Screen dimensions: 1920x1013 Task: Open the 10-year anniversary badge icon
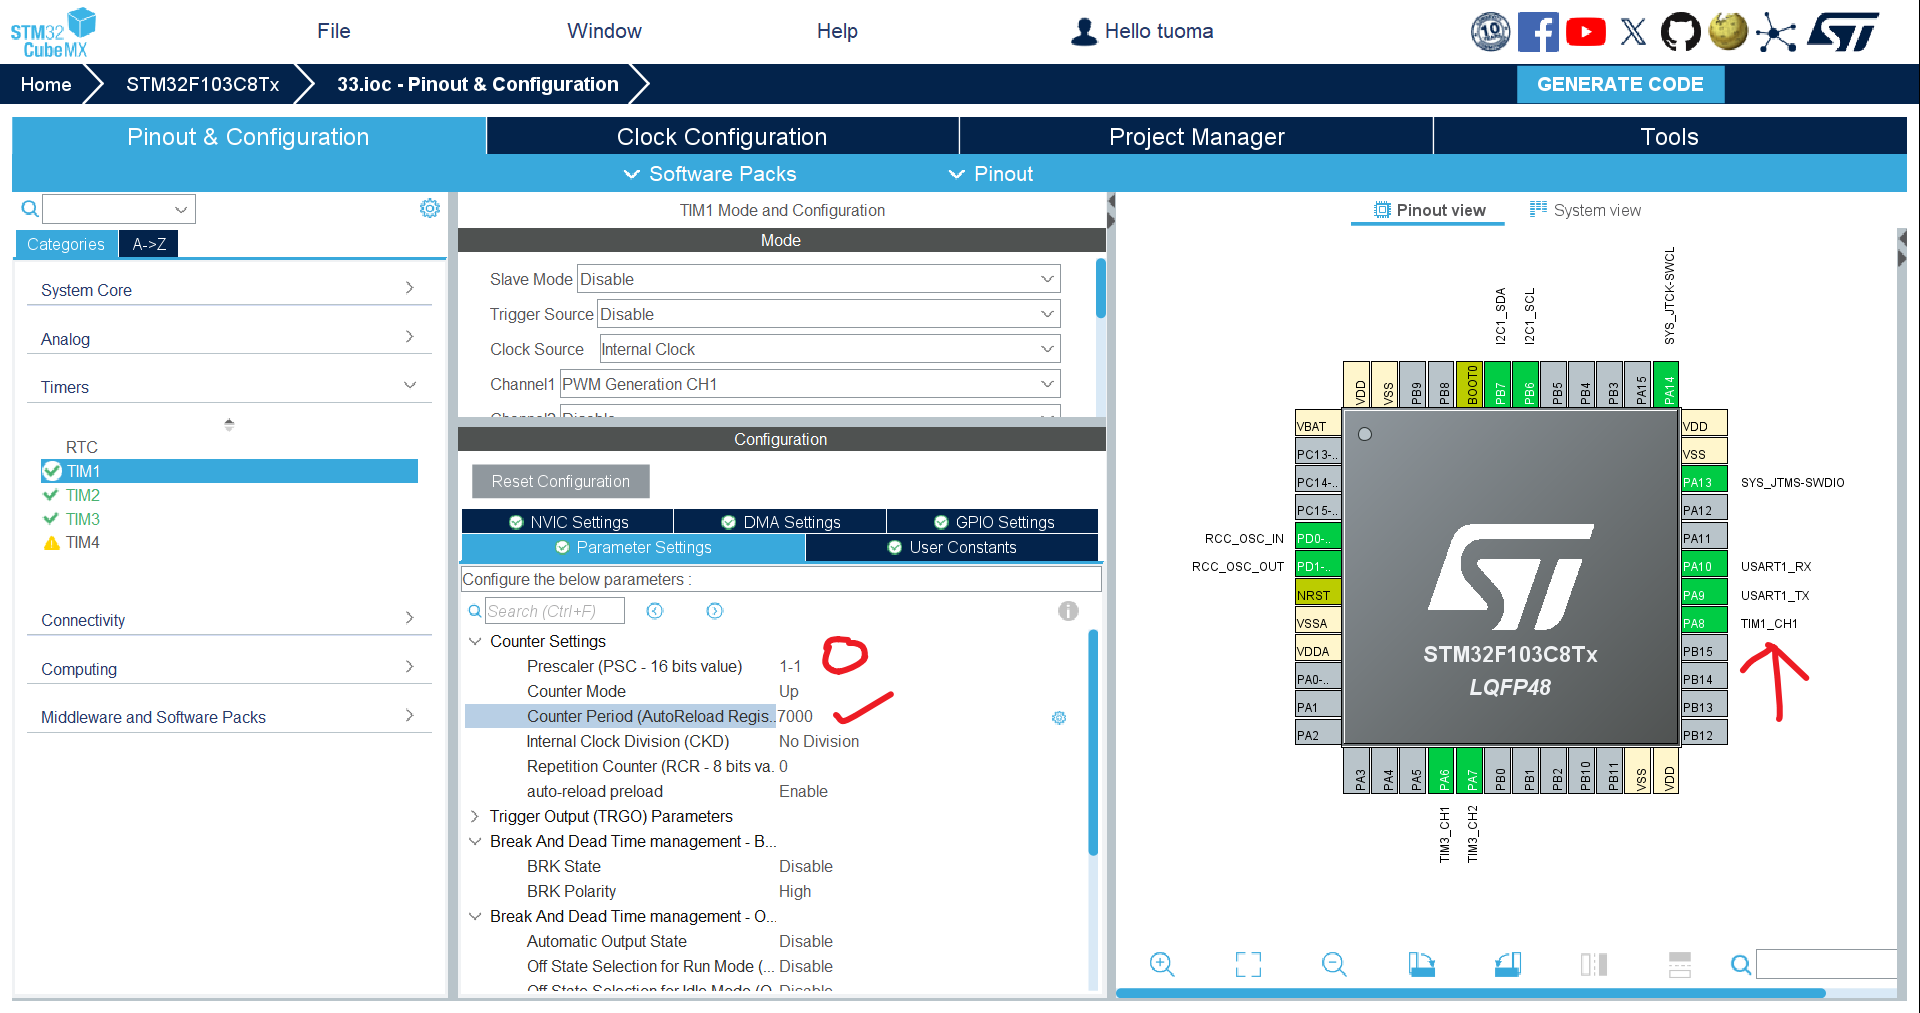(x=1490, y=31)
